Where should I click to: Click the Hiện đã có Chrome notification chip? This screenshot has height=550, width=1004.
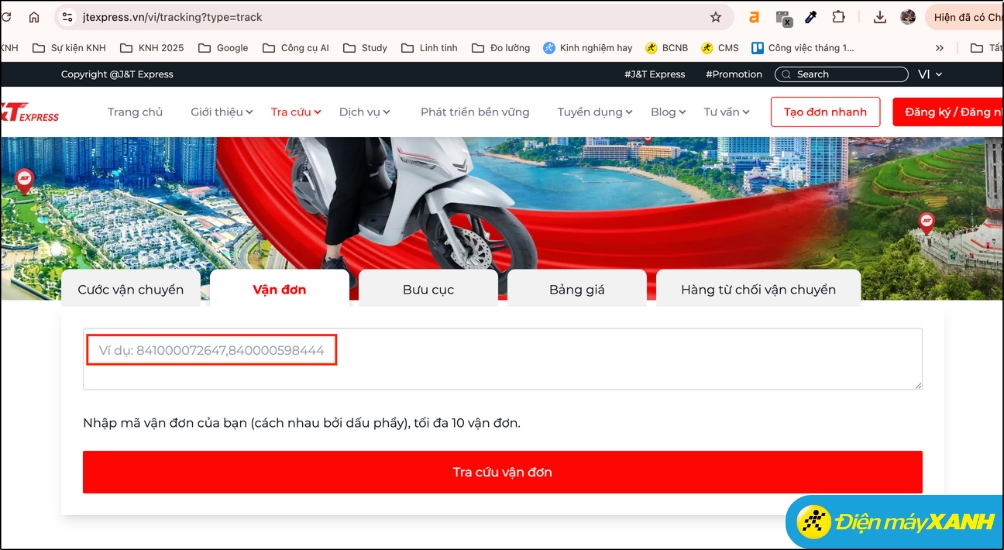pos(965,17)
